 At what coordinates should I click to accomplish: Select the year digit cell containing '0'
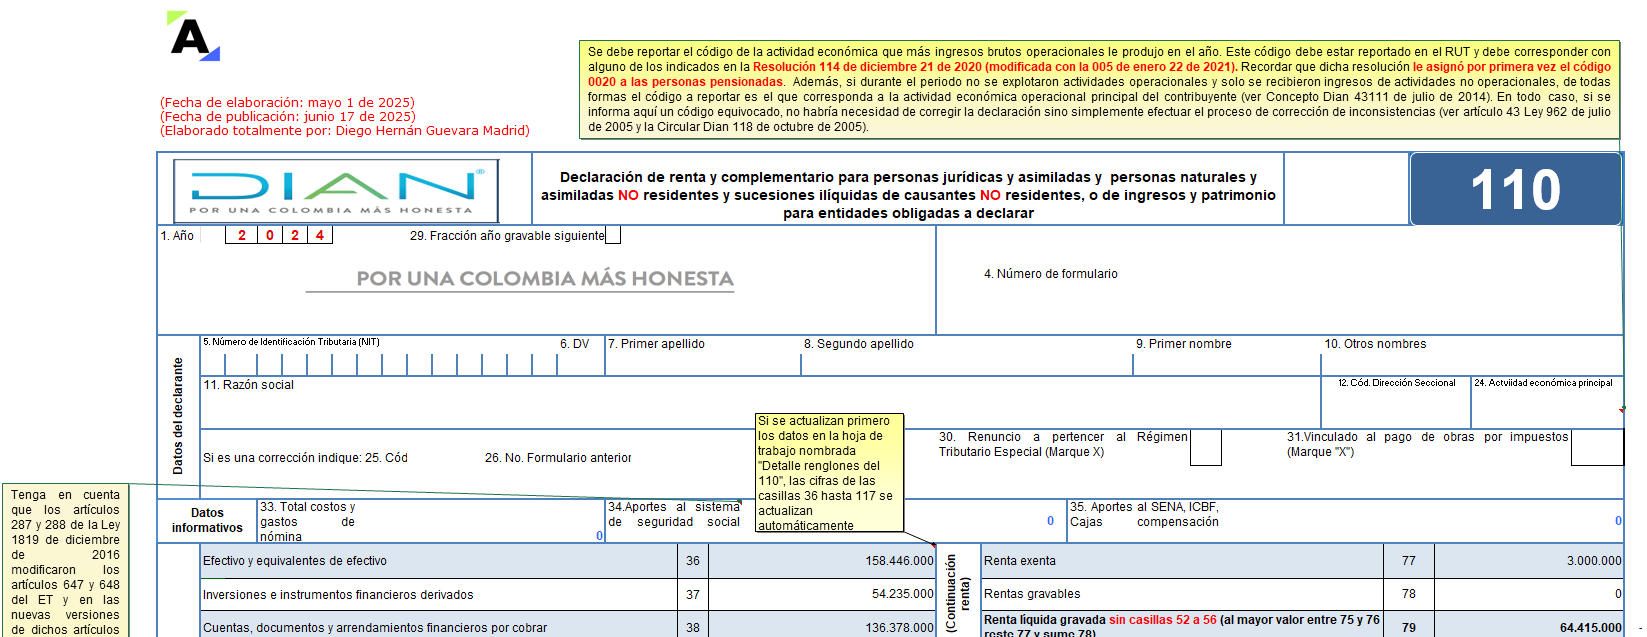click(270, 235)
